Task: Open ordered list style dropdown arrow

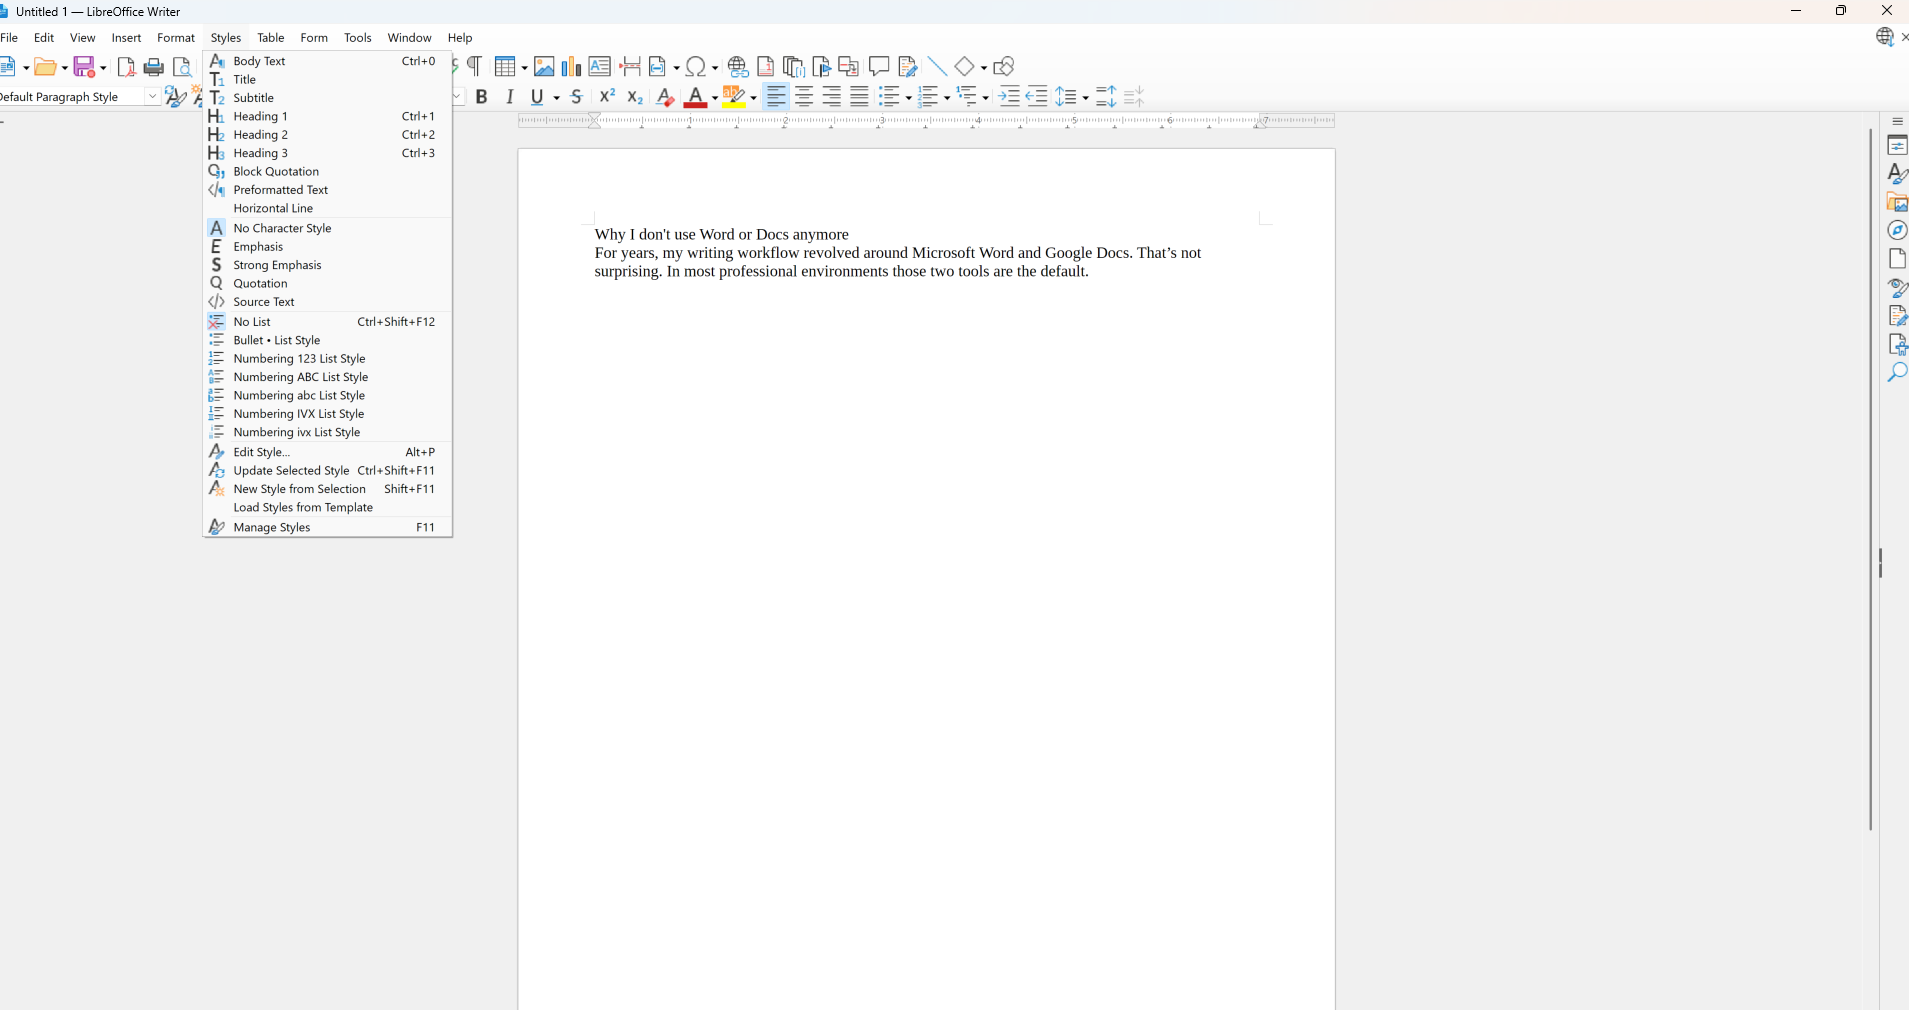Action: point(946,97)
